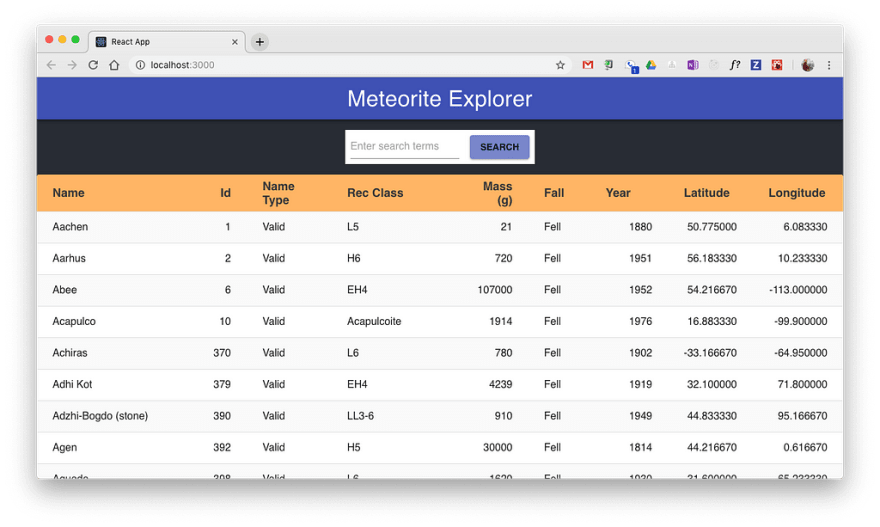Open the green download extension icon

[608, 65]
